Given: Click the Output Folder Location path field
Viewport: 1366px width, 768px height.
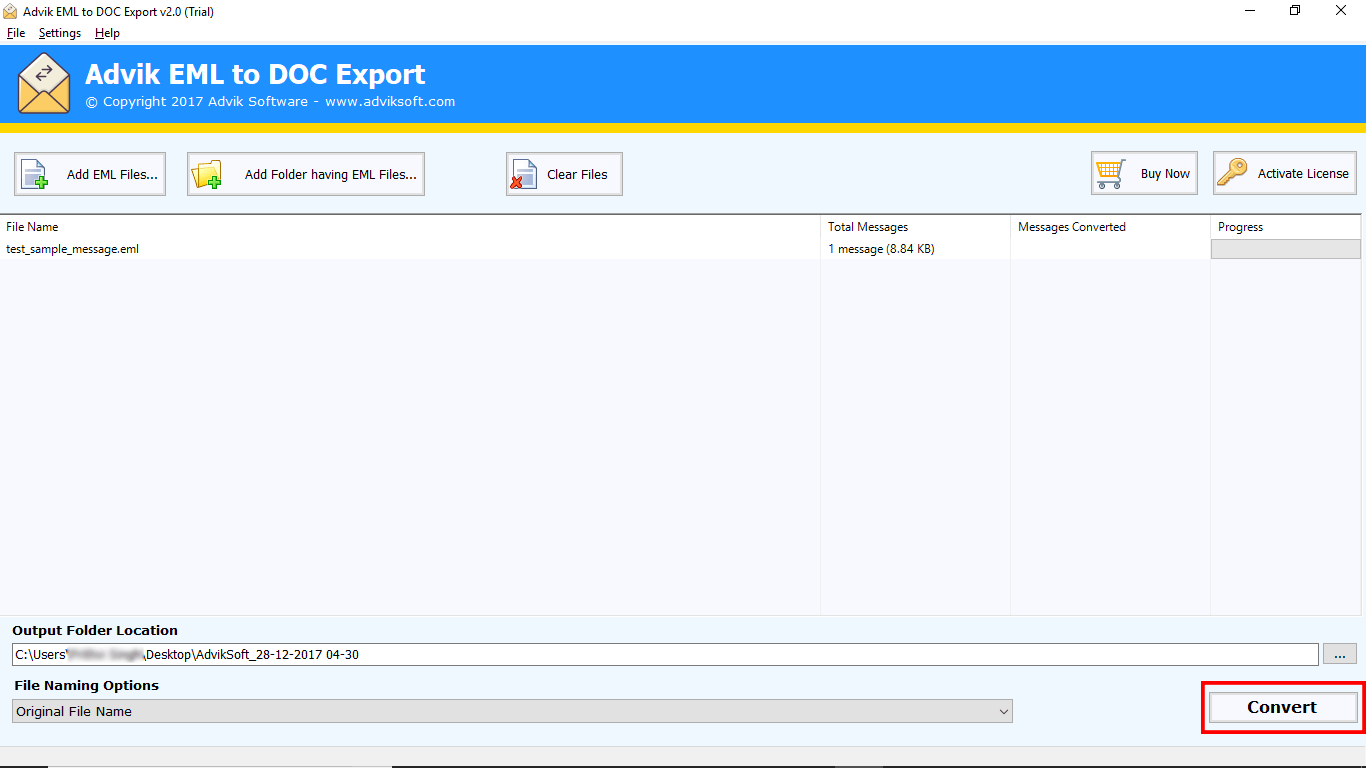Looking at the screenshot, I should [665, 654].
